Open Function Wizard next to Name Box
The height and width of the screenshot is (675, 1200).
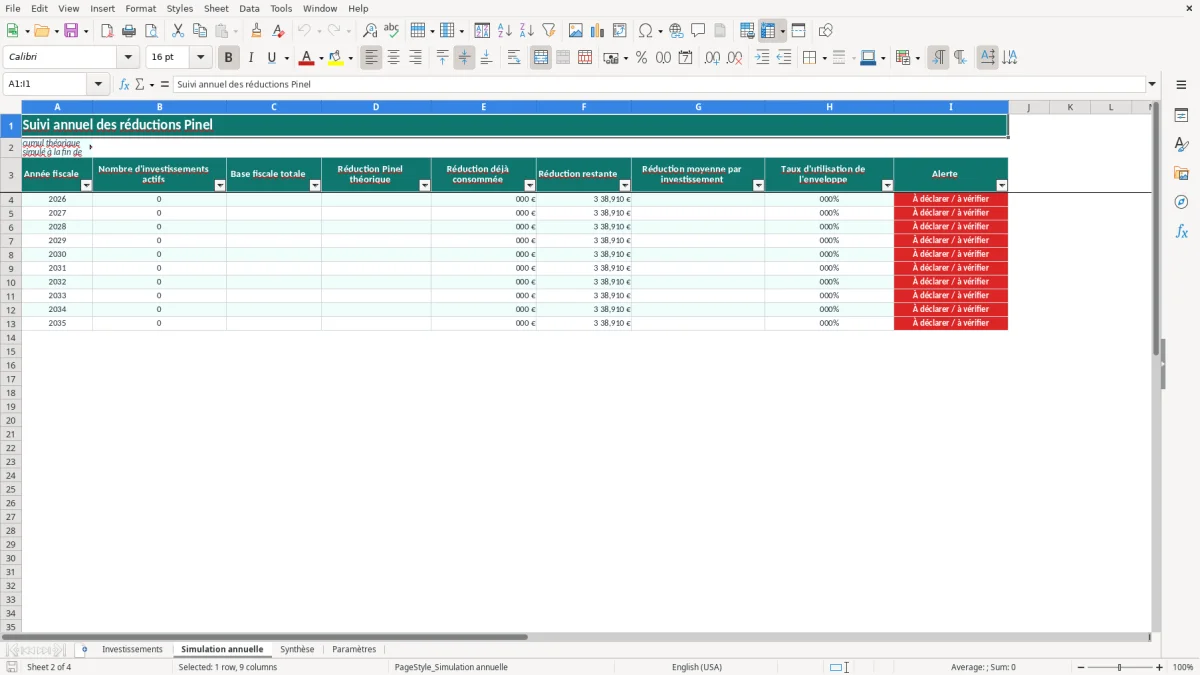coord(124,85)
